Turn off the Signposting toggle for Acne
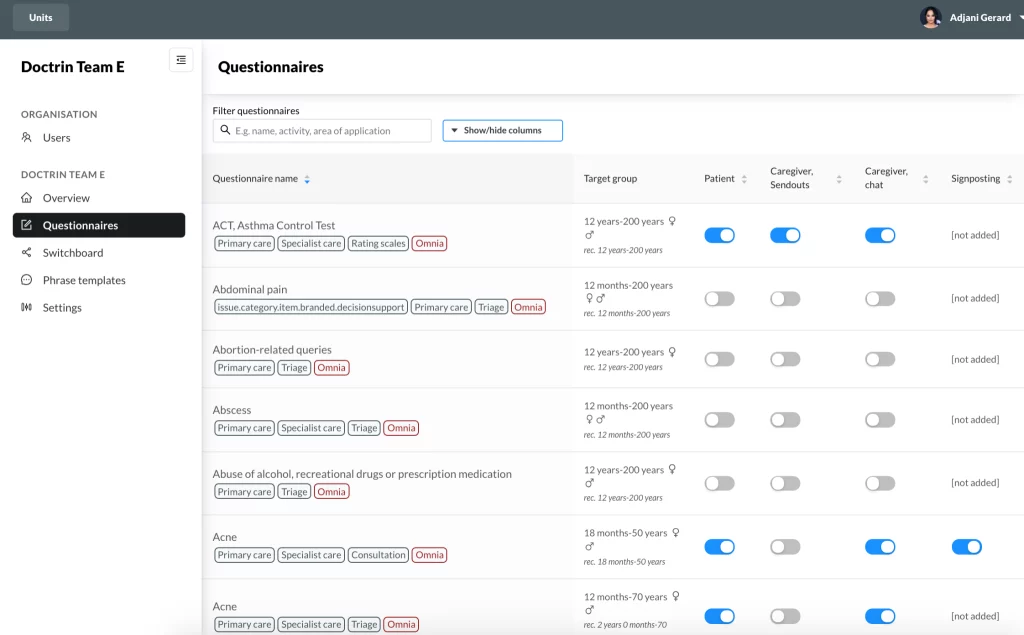This screenshot has height=635, width=1024. 967,547
